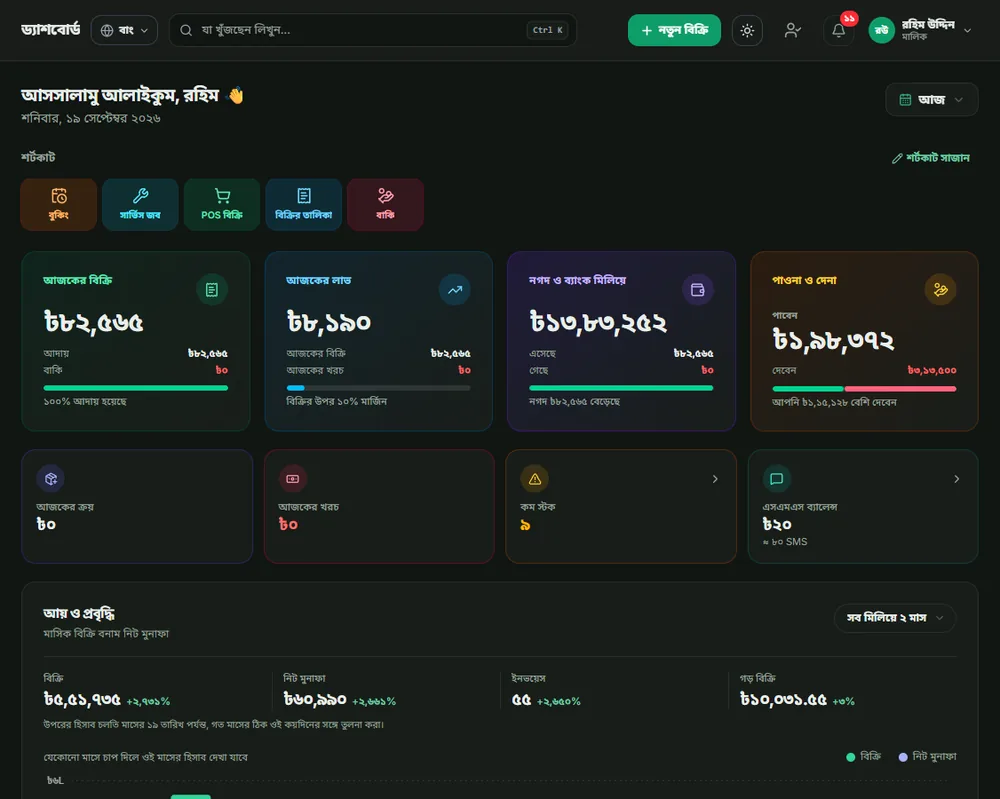
Task: Click the money icon in আজকের খরচ card
Action: tap(293, 478)
